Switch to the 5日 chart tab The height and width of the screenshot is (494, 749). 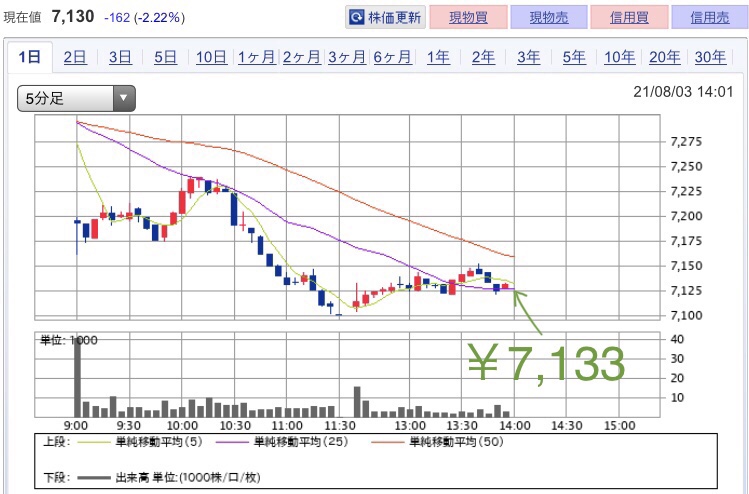(165, 57)
